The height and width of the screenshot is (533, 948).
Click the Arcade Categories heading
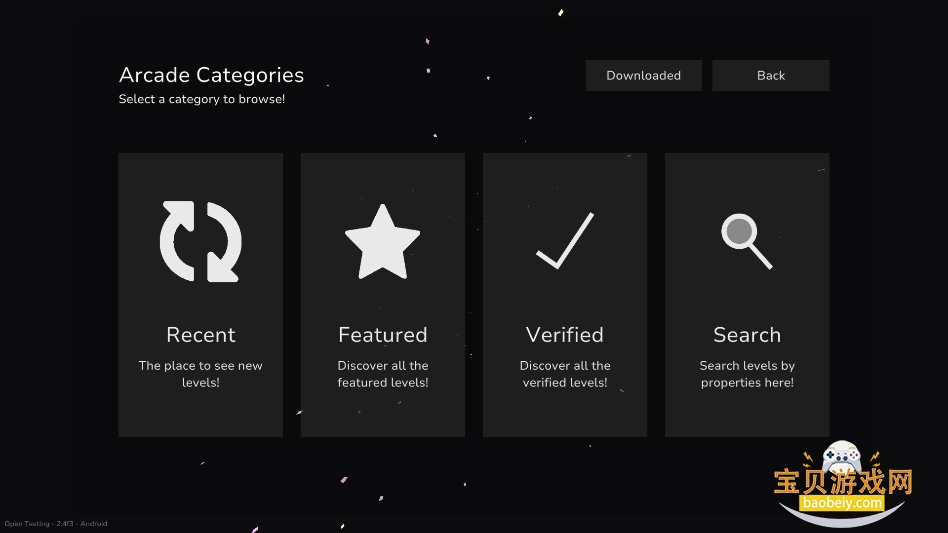[211, 75]
